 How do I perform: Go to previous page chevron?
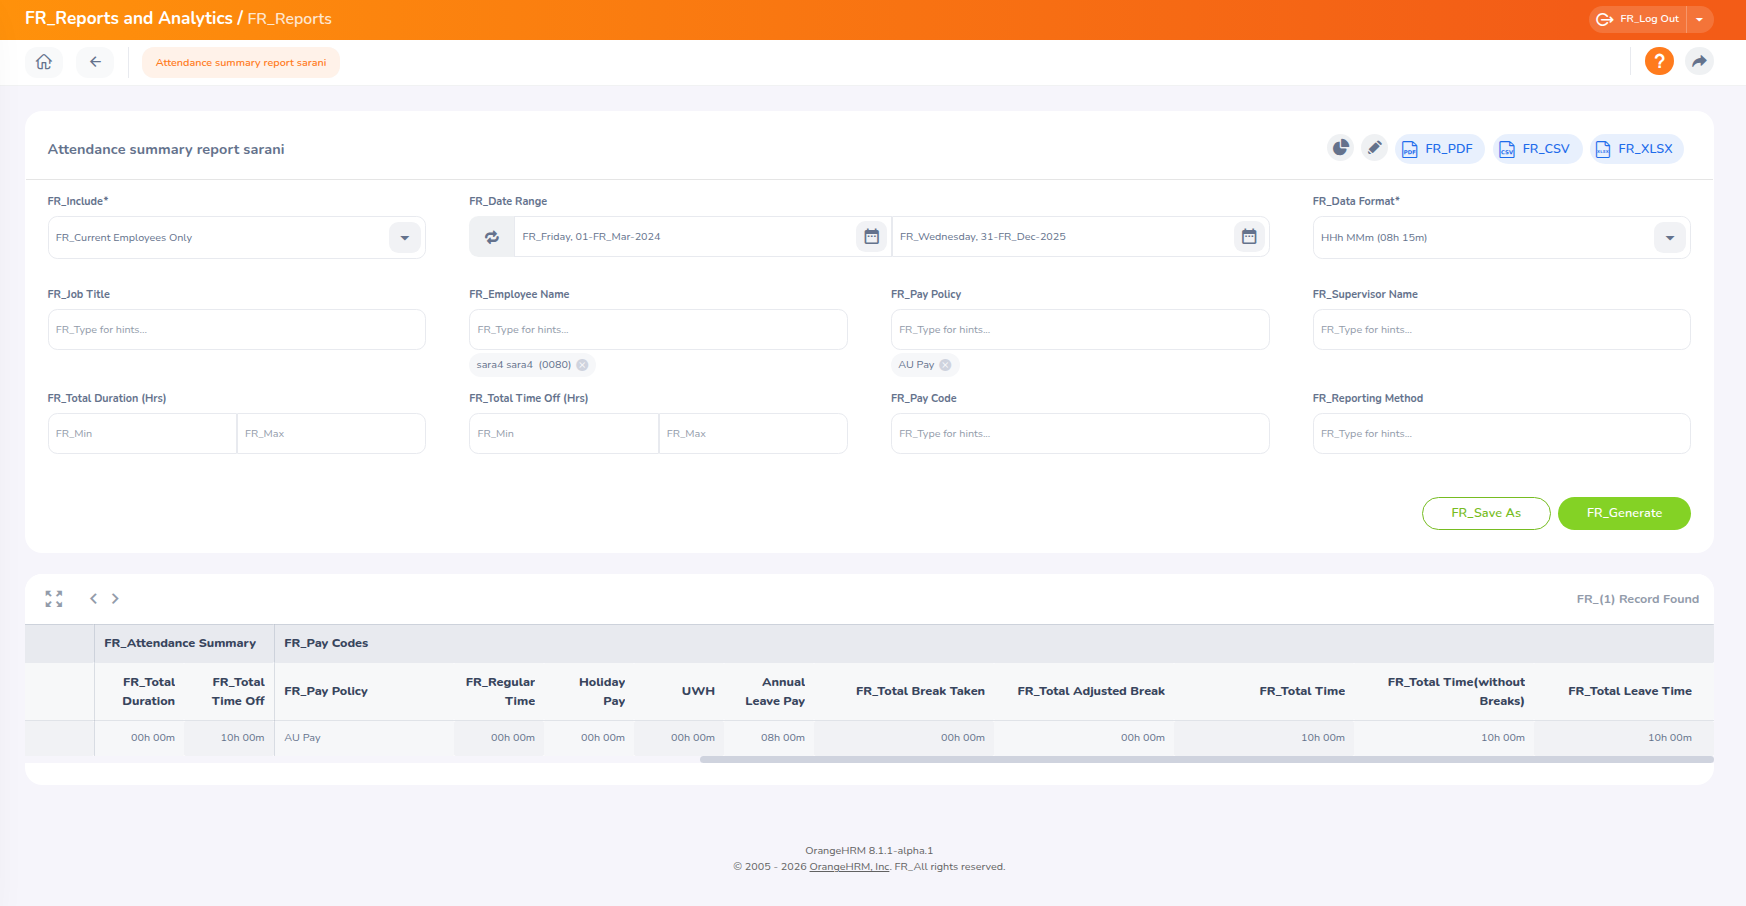tap(93, 599)
